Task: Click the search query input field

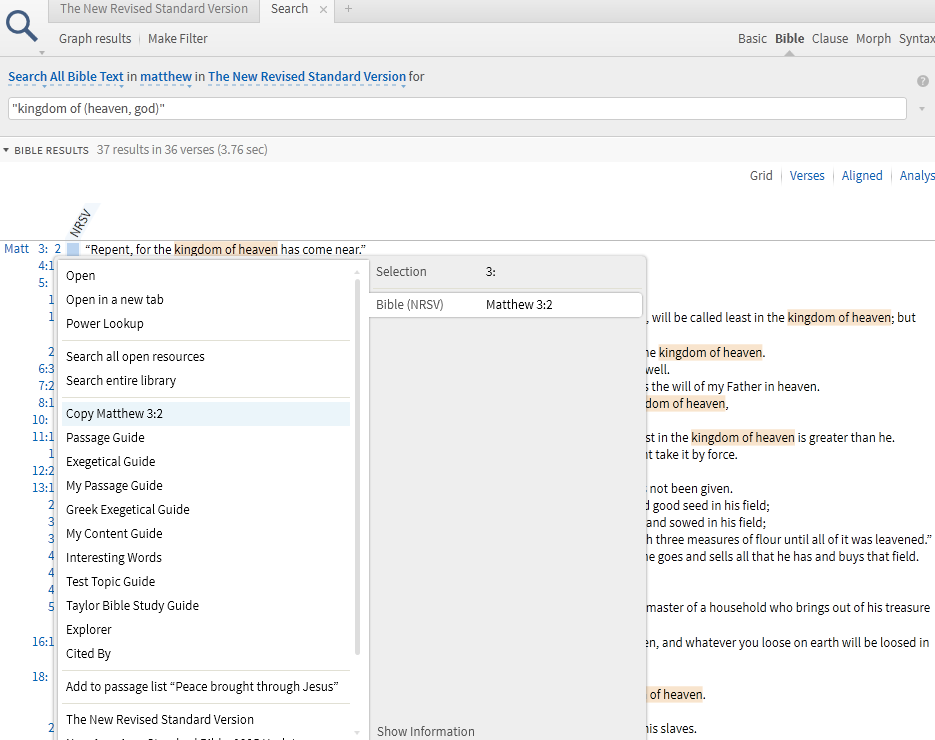Action: click(x=457, y=108)
